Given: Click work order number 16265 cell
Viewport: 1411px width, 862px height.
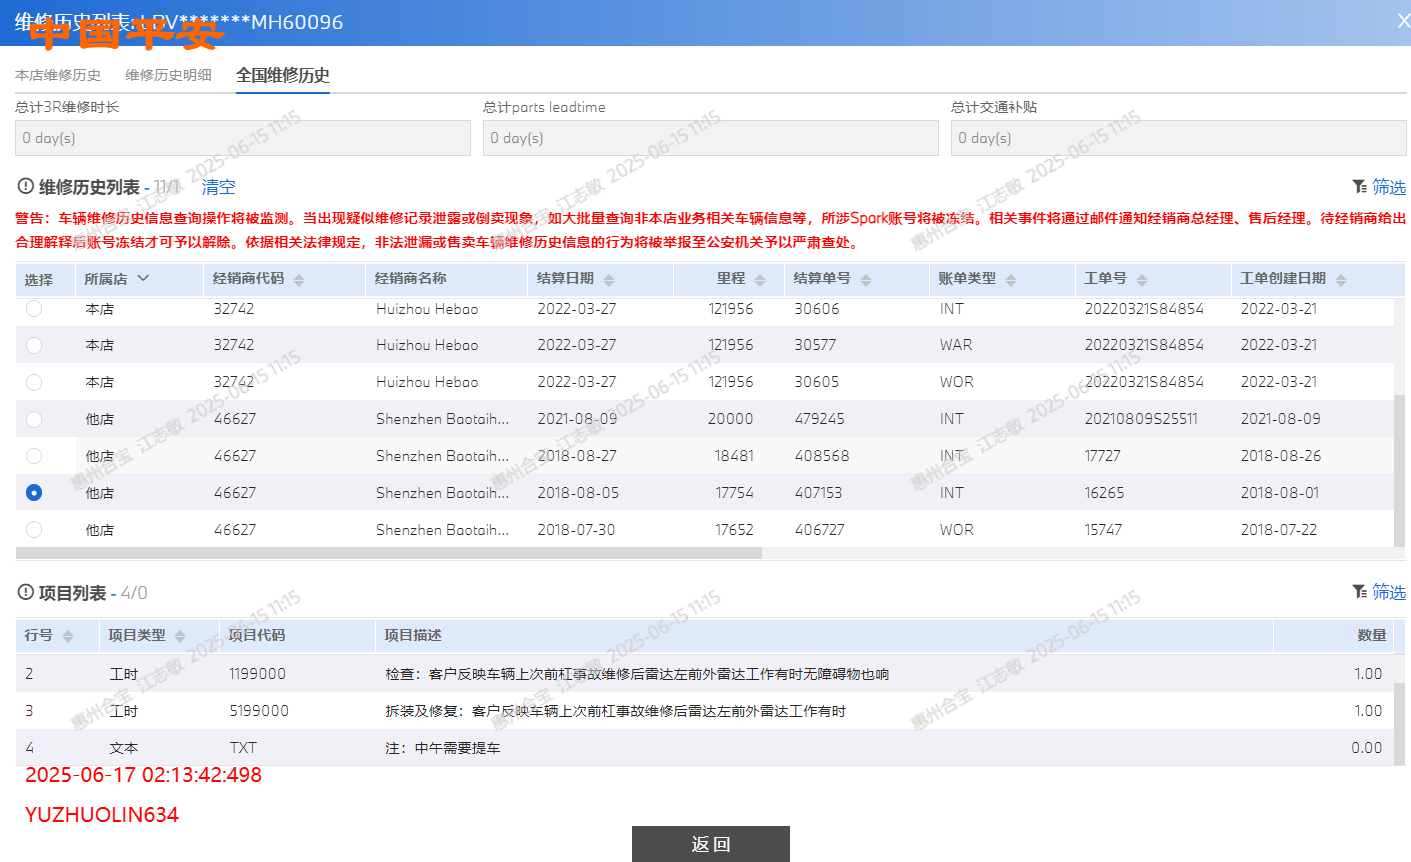Looking at the screenshot, I should 1105,493.
